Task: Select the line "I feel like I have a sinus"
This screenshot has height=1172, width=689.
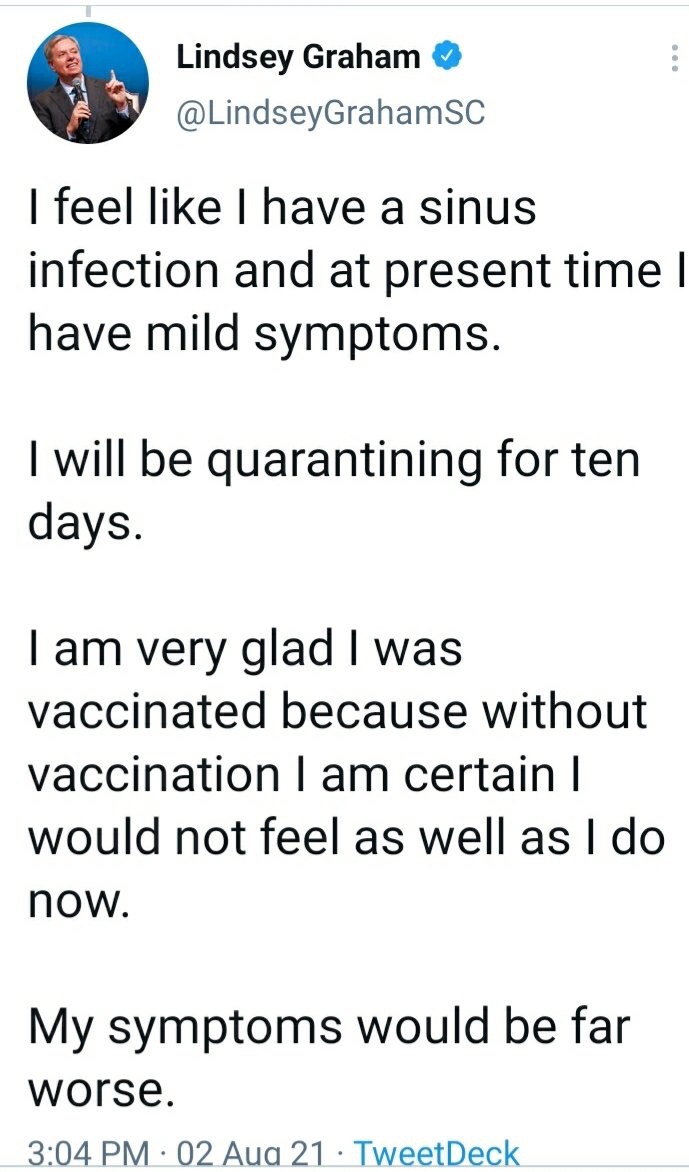Action: (x=282, y=207)
